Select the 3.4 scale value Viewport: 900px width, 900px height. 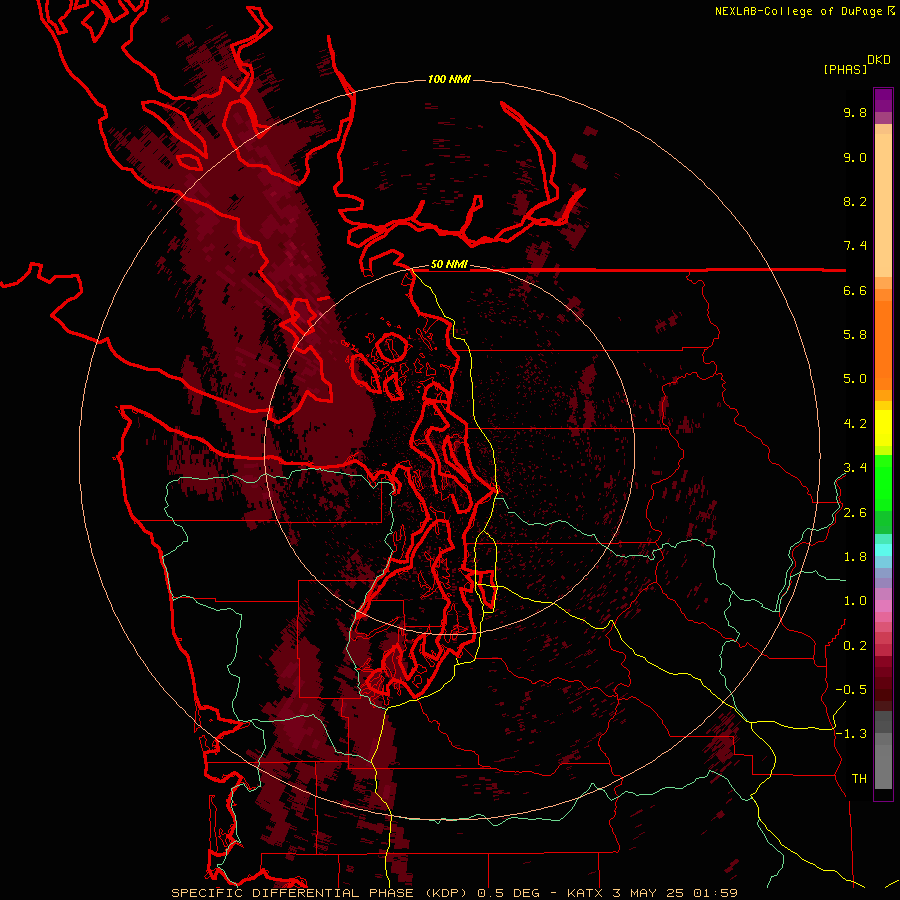pos(855,468)
